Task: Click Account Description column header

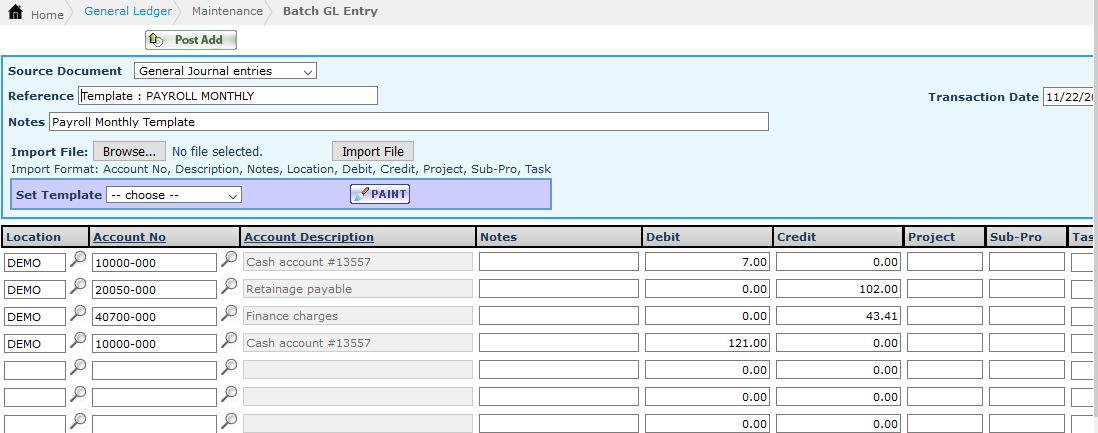Action: point(308,237)
